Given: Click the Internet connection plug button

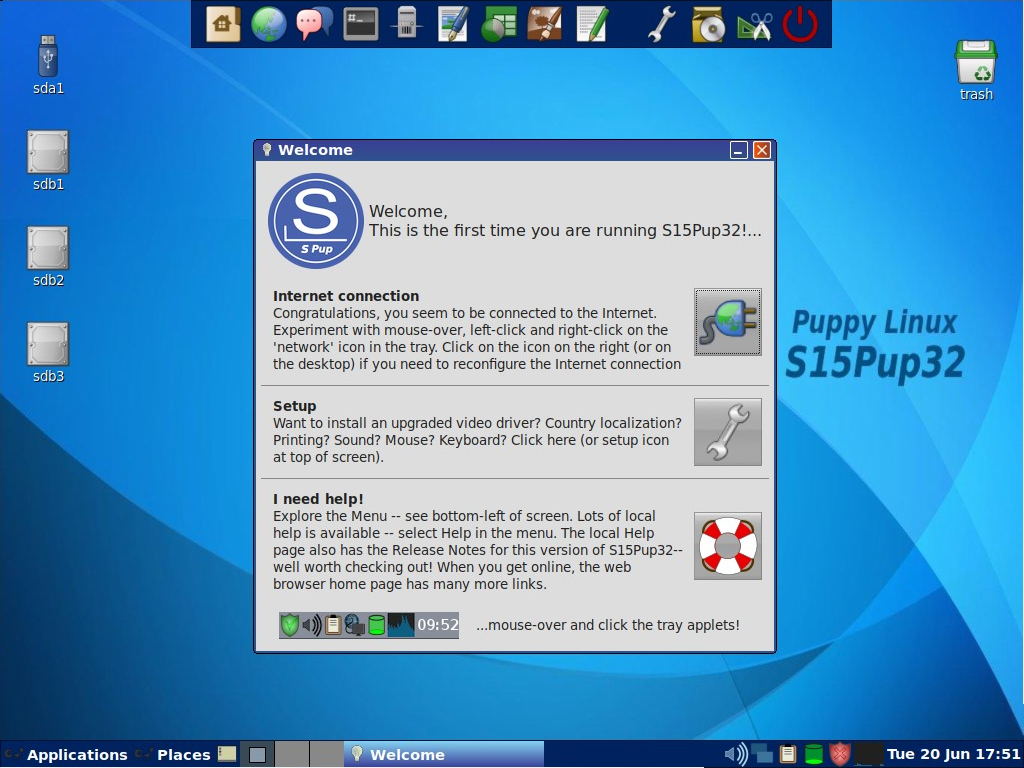Looking at the screenshot, I should (x=728, y=322).
